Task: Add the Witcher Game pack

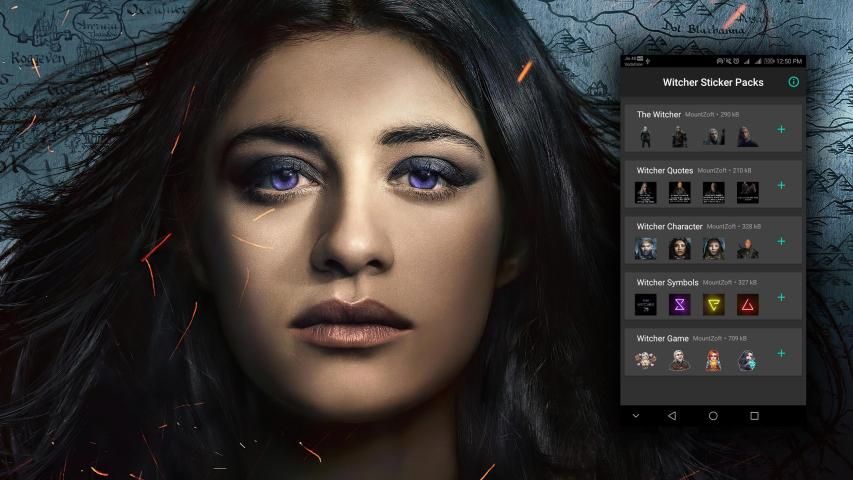Action: [781, 353]
